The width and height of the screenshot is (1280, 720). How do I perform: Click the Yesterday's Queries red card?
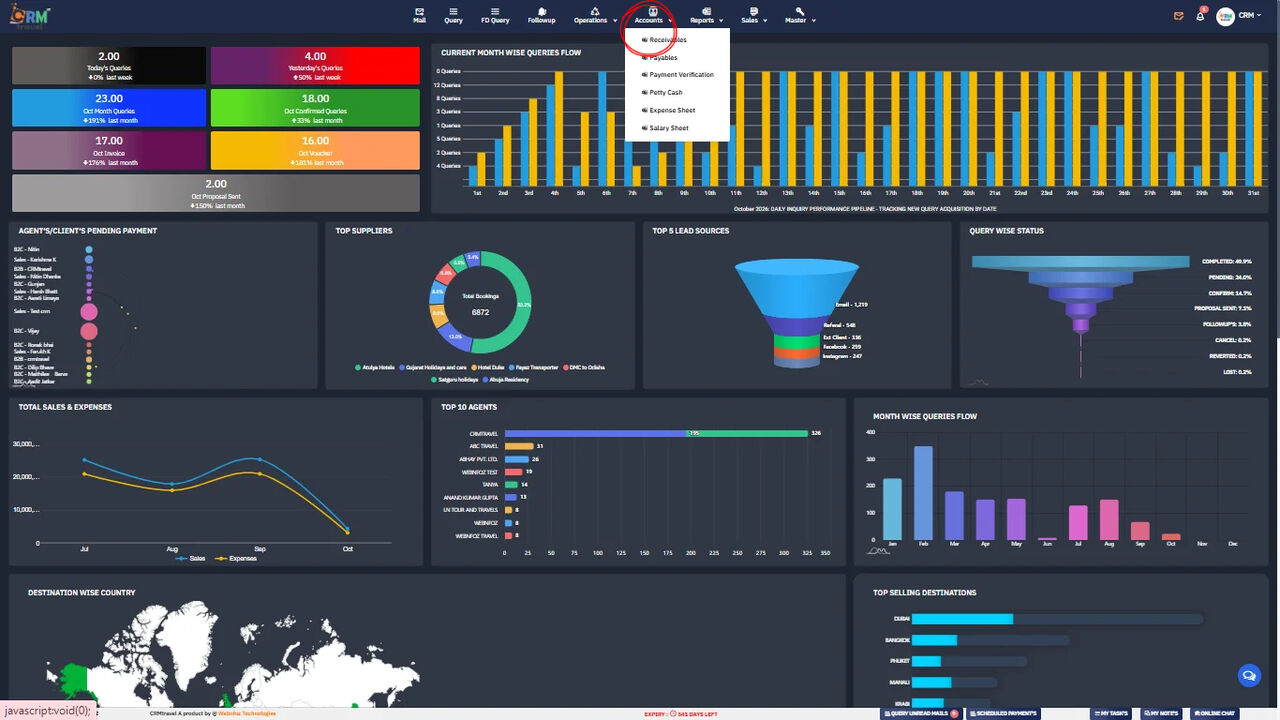click(x=315, y=65)
